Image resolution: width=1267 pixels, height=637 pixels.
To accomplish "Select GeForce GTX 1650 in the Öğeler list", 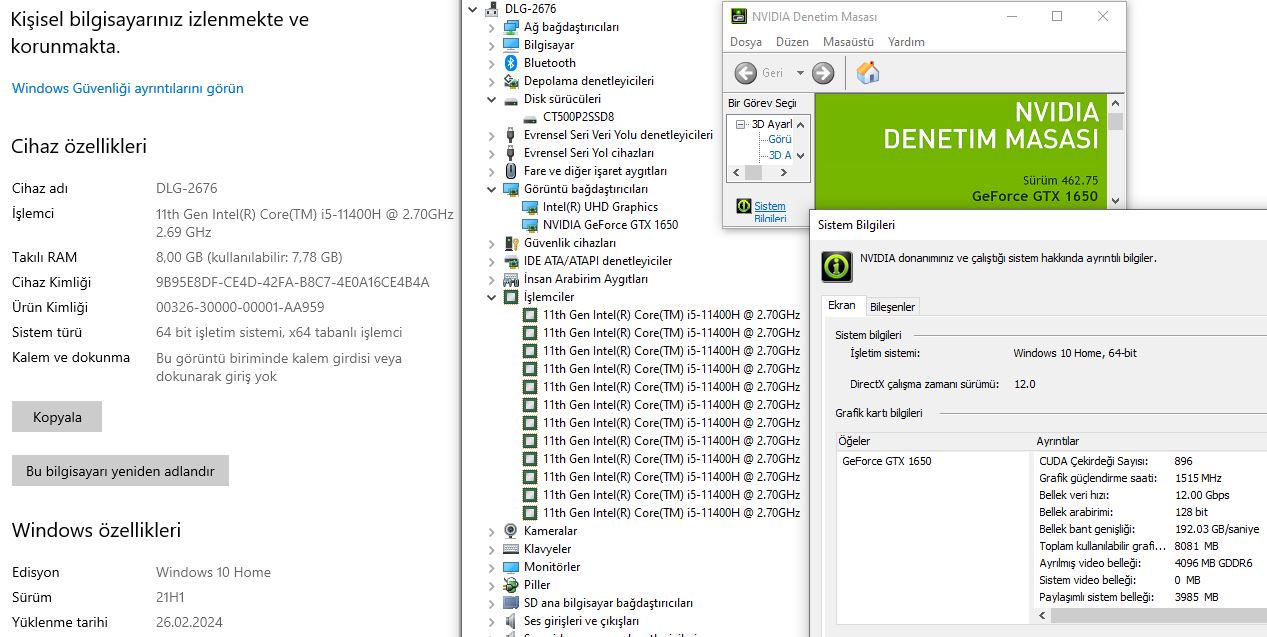I will (886, 461).
